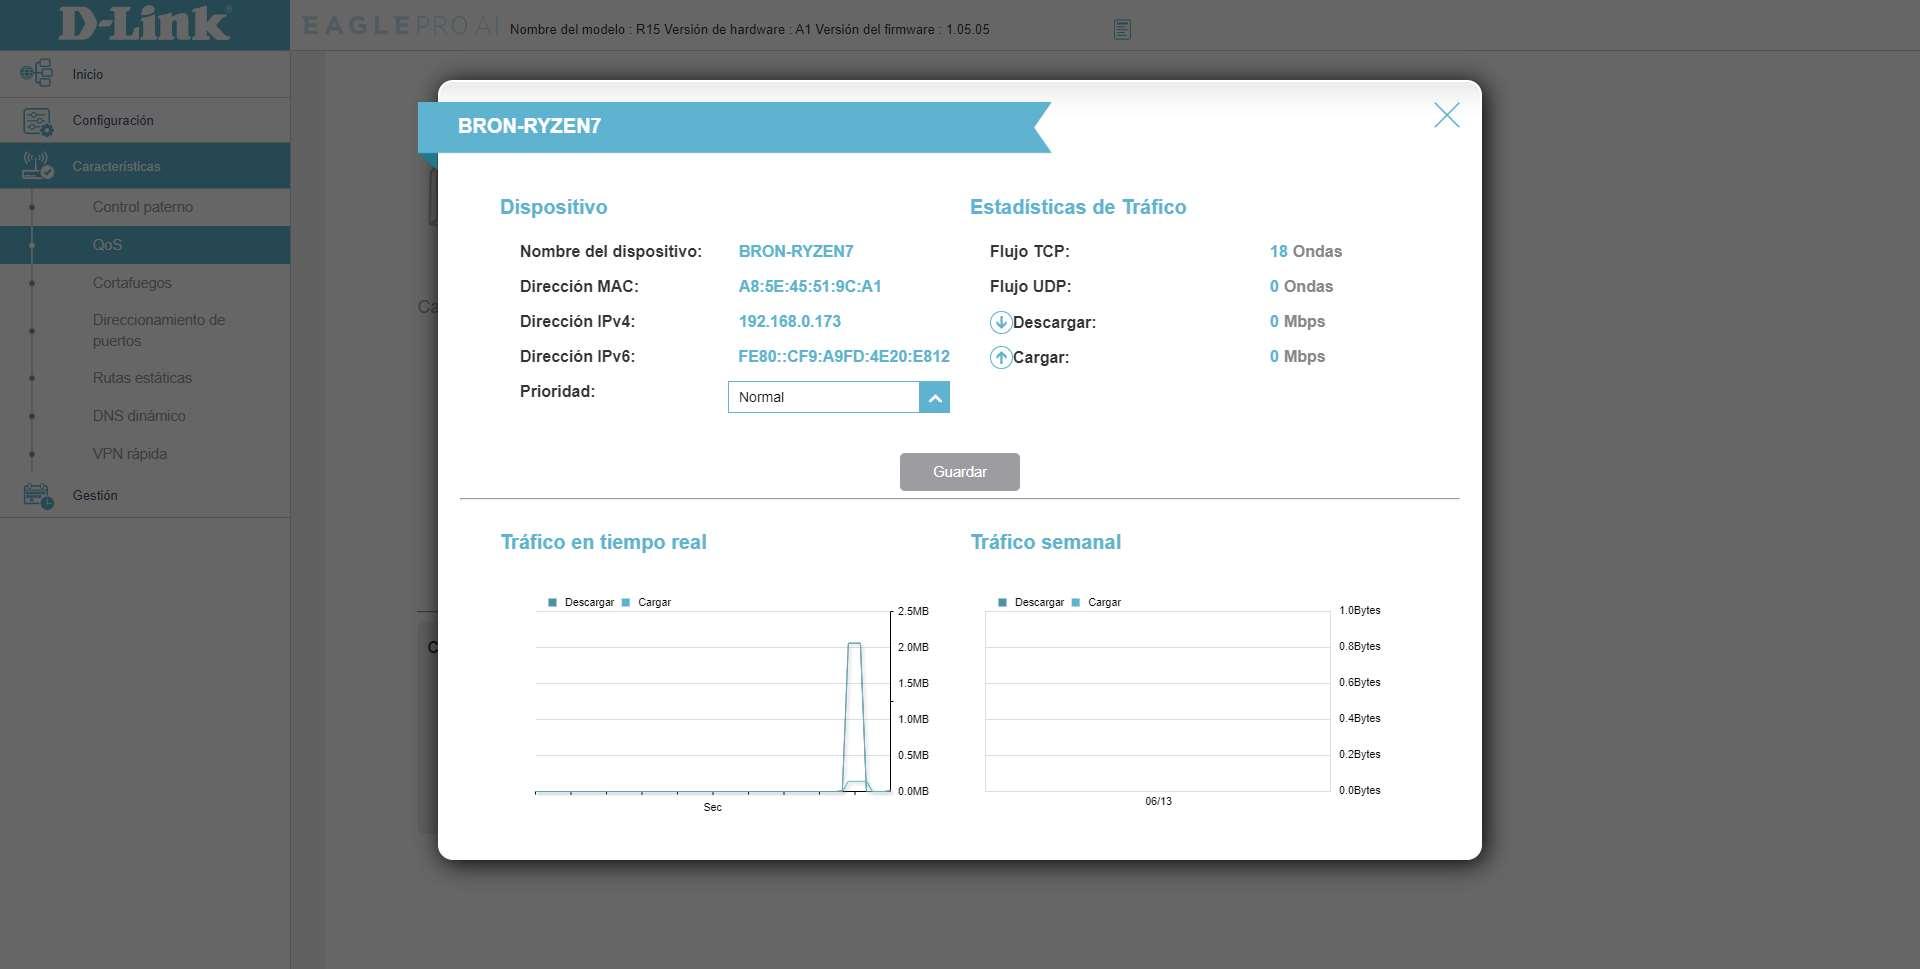Click the IPv4 address 192.168.0.173

[789, 321]
